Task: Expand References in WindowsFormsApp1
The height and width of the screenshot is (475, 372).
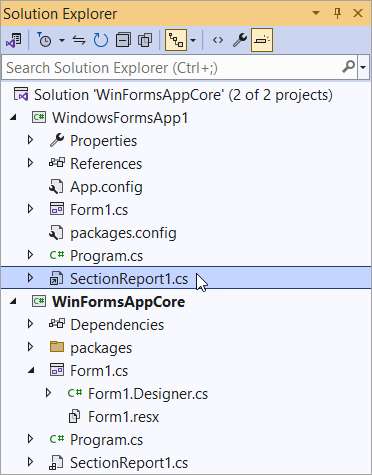Action: pyautogui.click(x=30, y=163)
